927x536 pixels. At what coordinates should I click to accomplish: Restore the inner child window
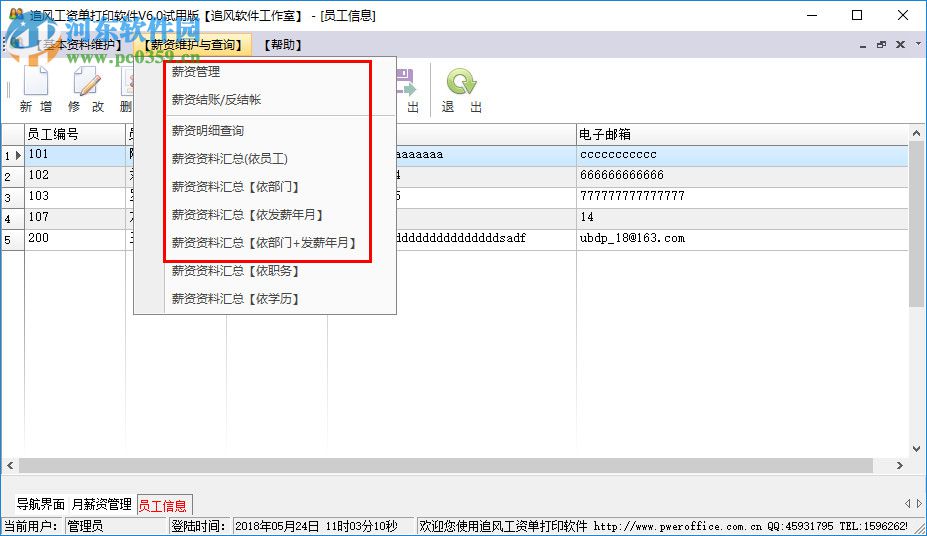pos(881,44)
